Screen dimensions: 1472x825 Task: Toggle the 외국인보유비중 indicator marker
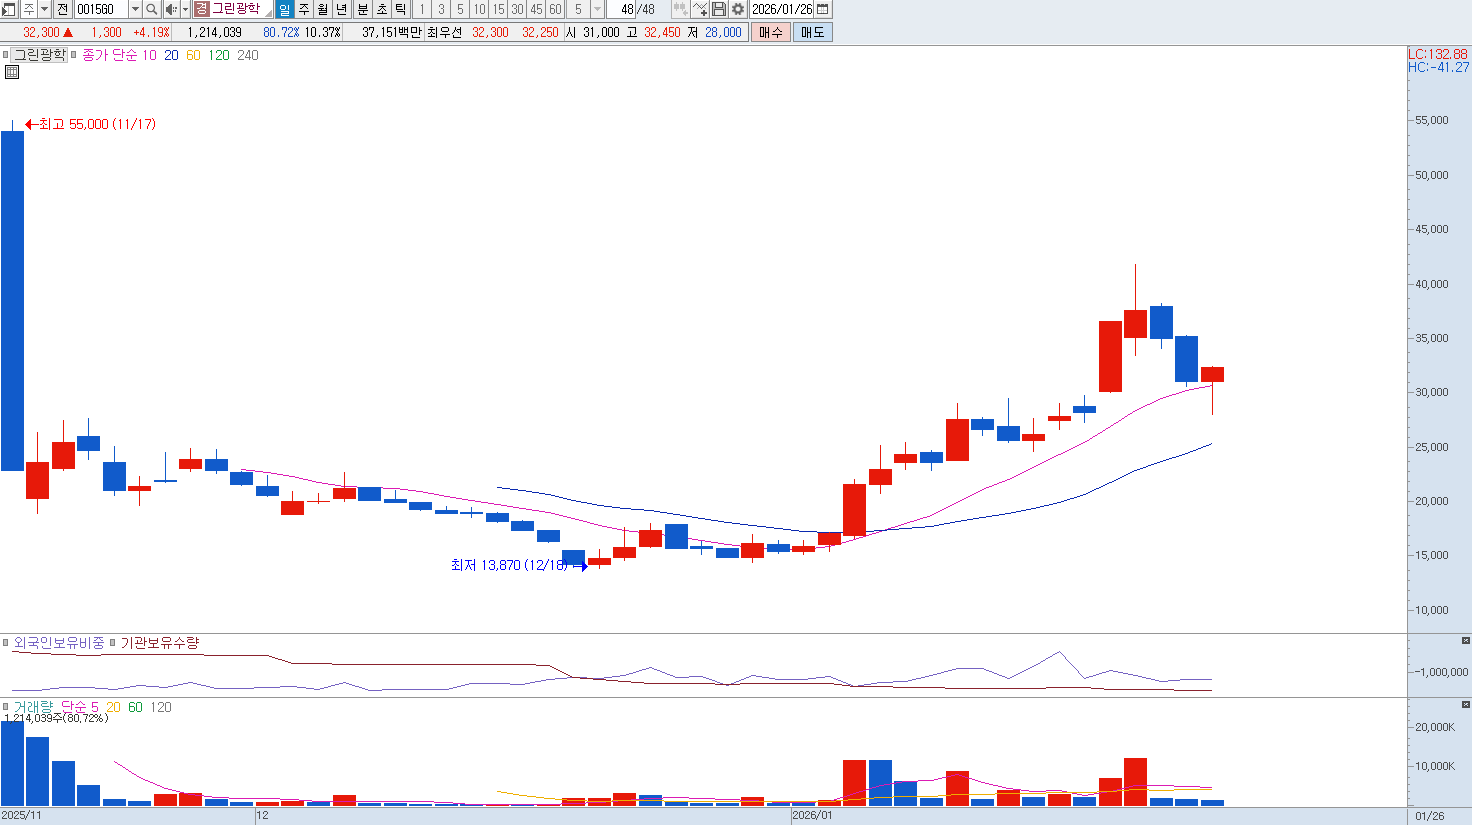6,643
